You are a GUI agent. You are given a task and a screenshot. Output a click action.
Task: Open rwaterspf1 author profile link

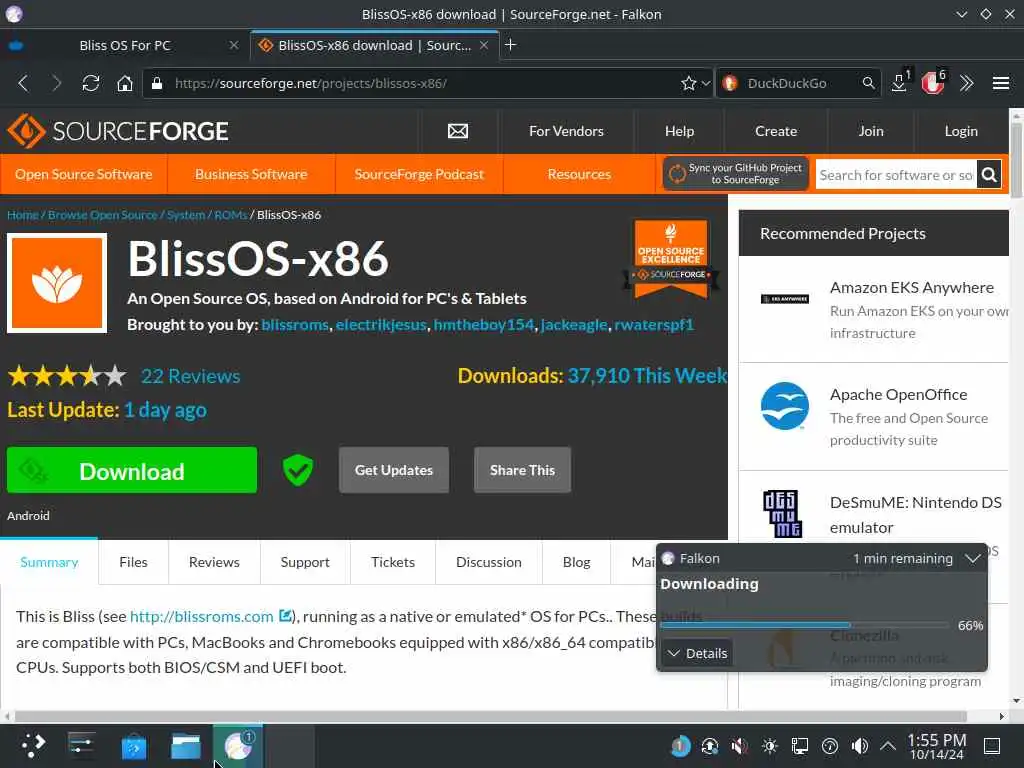click(x=654, y=325)
